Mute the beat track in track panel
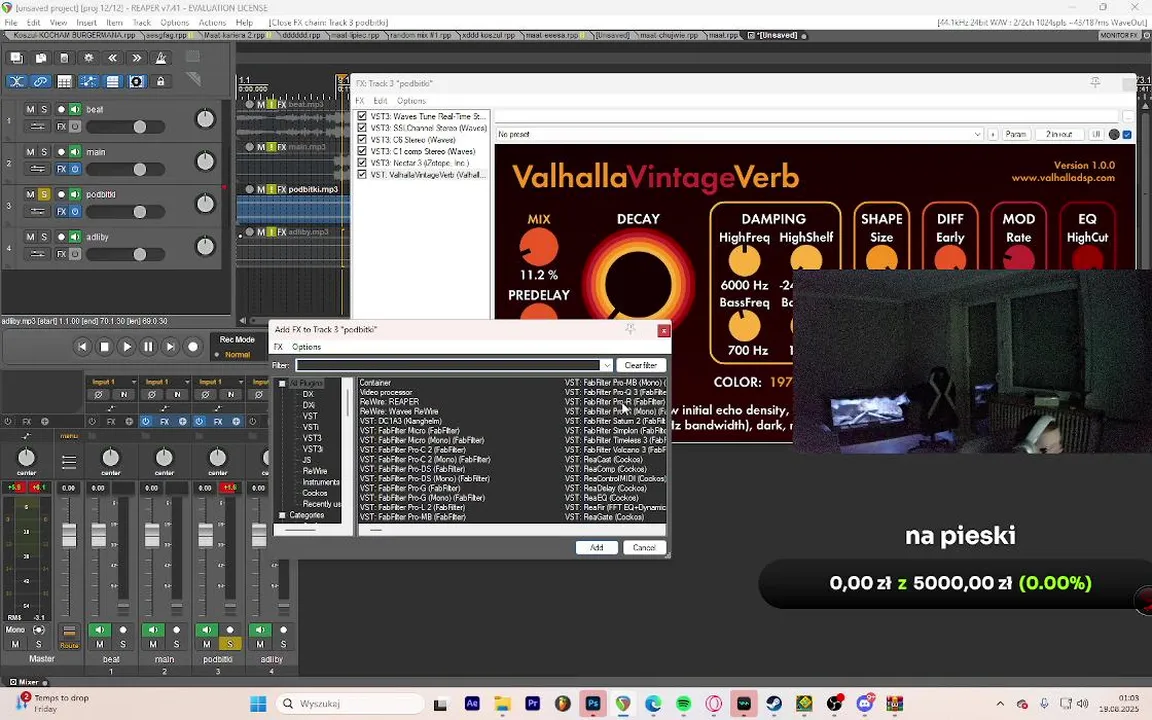The height and width of the screenshot is (720, 1152). click(30, 109)
